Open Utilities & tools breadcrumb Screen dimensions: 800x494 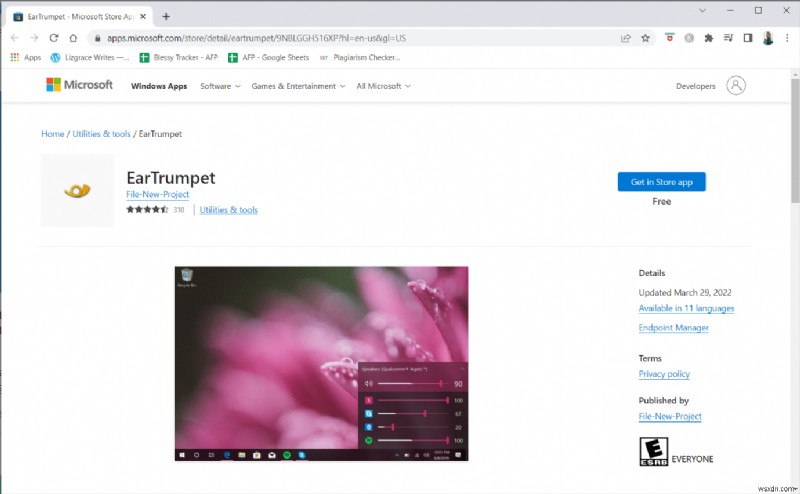click(102, 134)
